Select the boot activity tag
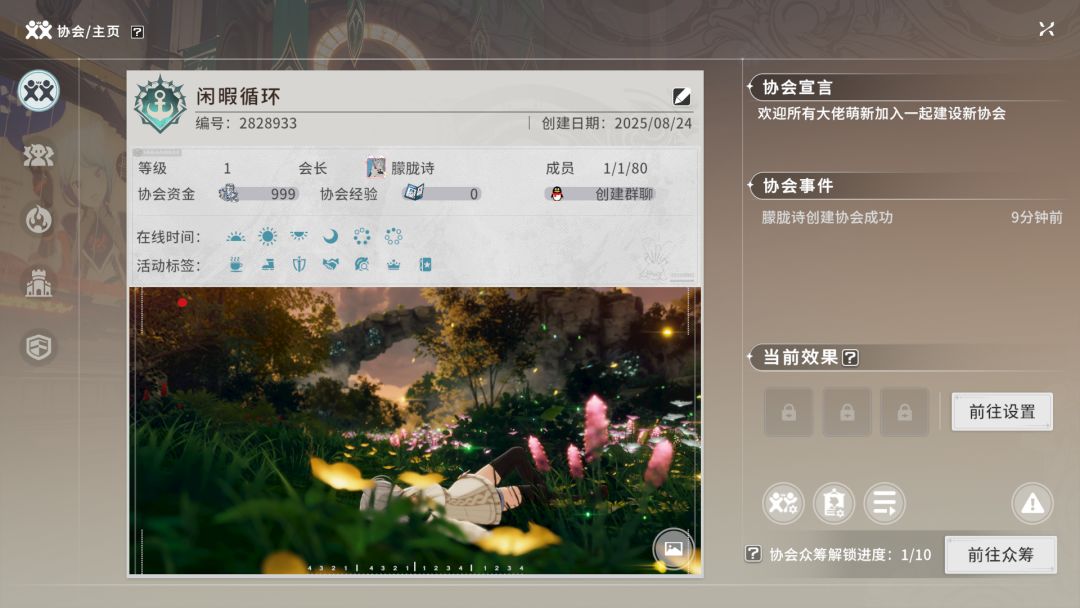Viewport: 1080px width, 608px height. (267, 265)
